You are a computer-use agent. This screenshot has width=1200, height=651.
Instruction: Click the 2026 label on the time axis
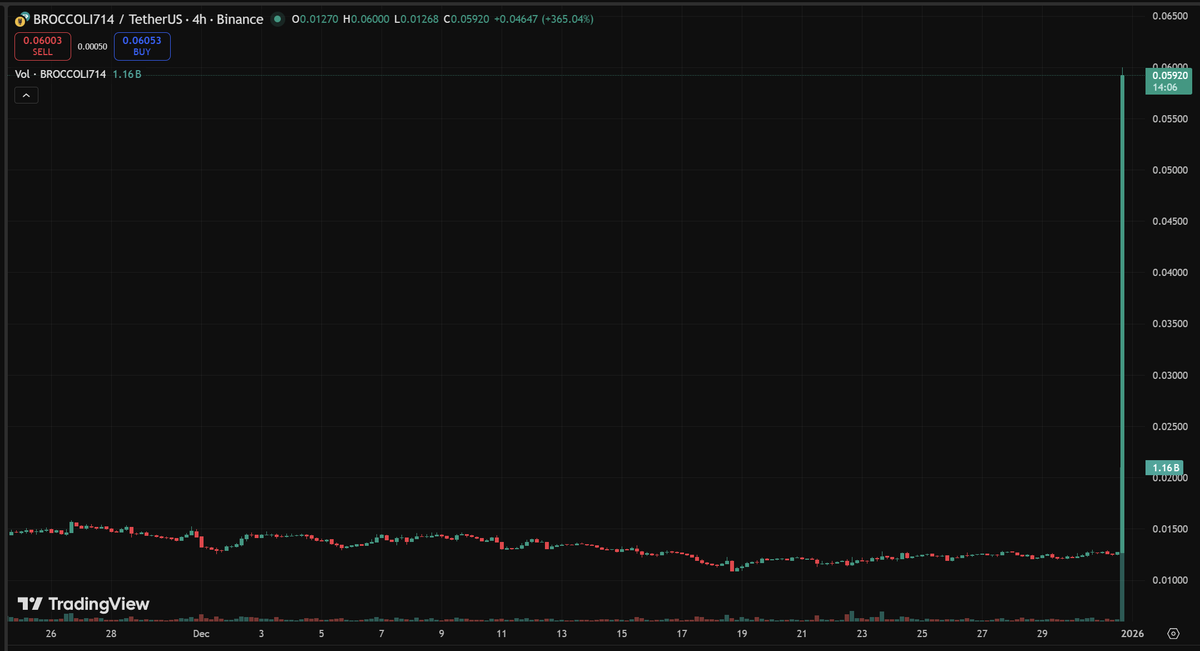1133,634
